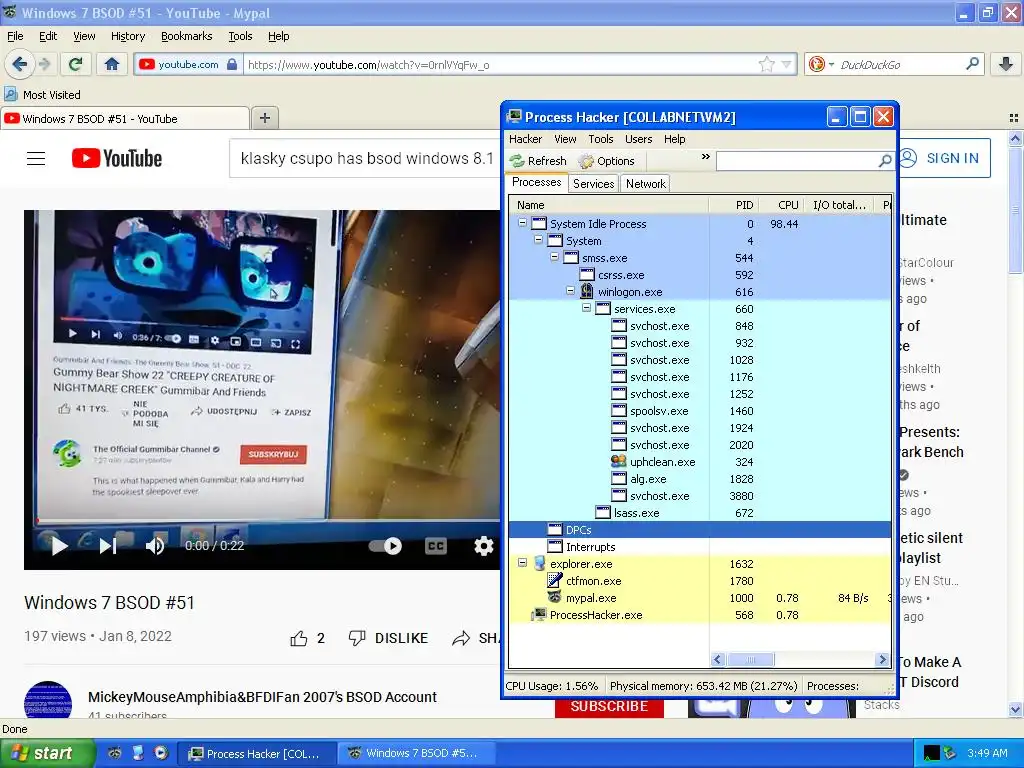The image size is (1024, 768).
Task: Open Process Hacker View menu
Action: (565, 139)
